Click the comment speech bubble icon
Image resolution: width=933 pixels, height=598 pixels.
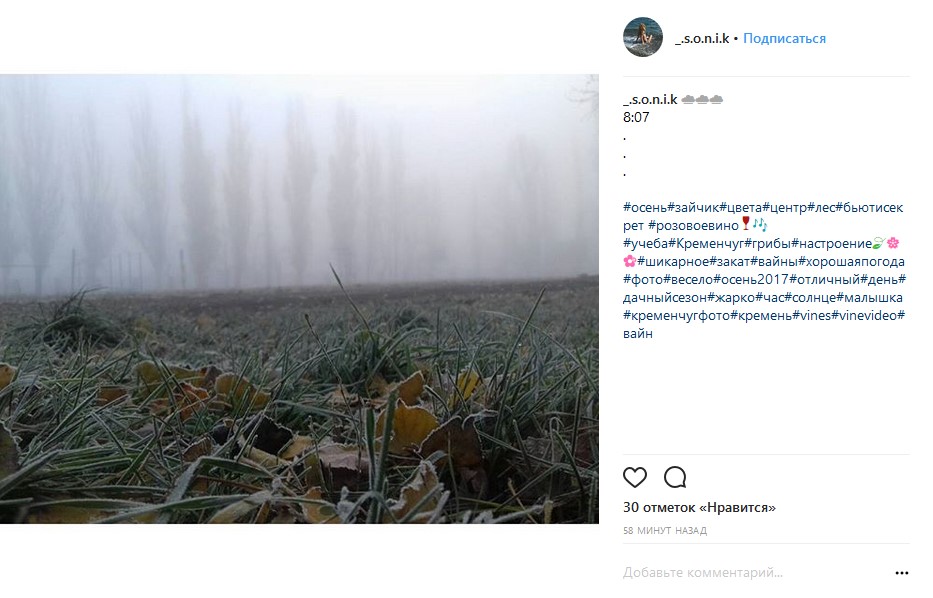[x=675, y=477]
